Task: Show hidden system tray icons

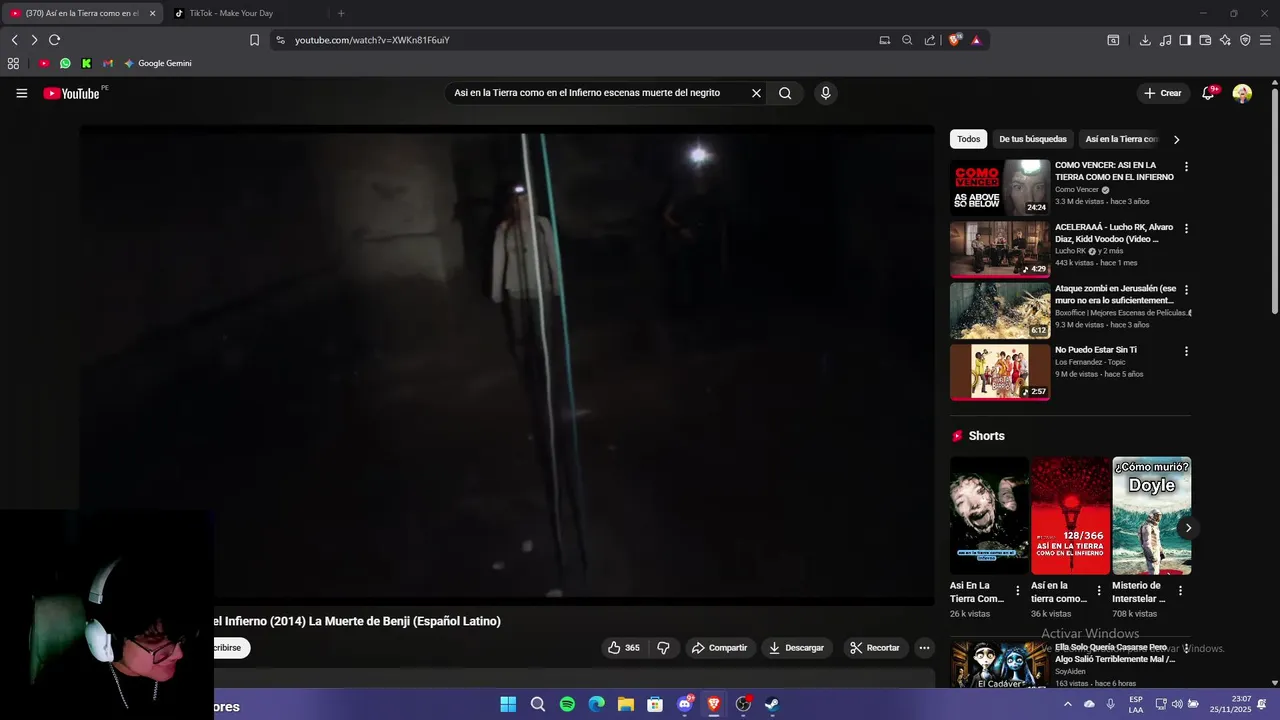Action: click(1067, 704)
